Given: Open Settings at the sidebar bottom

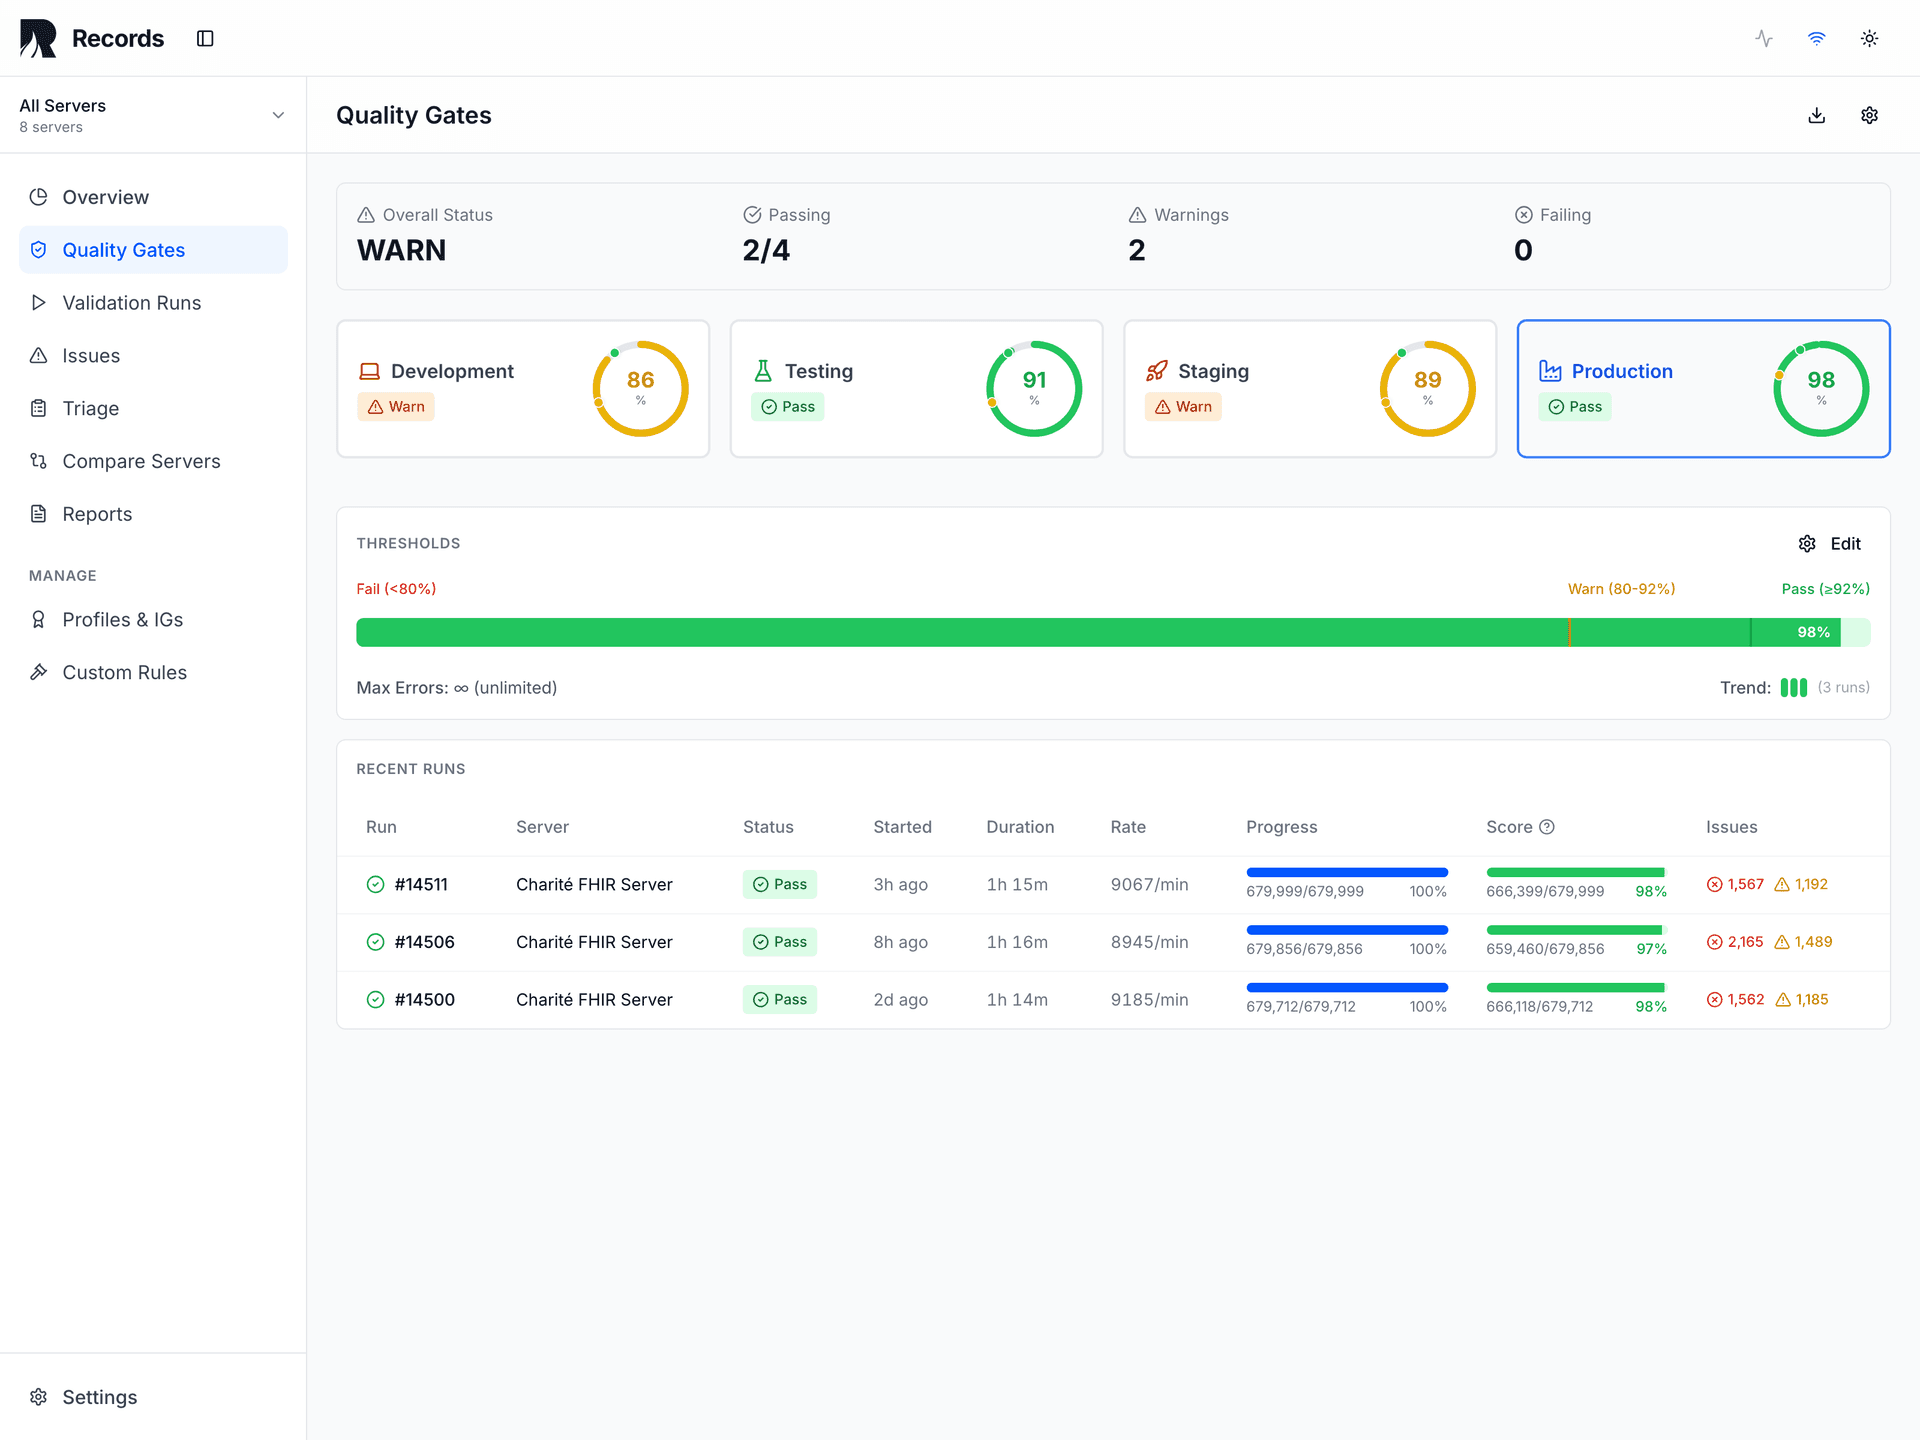Looking at the screenshot, I should point(99,1397).
